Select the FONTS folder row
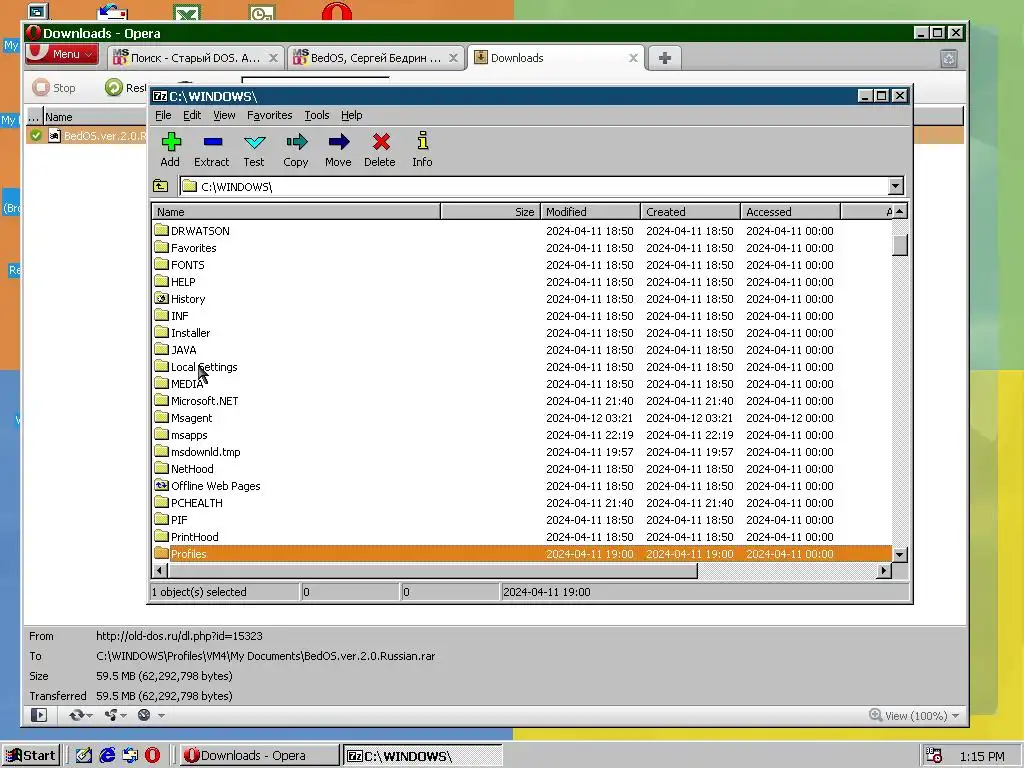1024x768 pixels. click(x=522, y=264)
